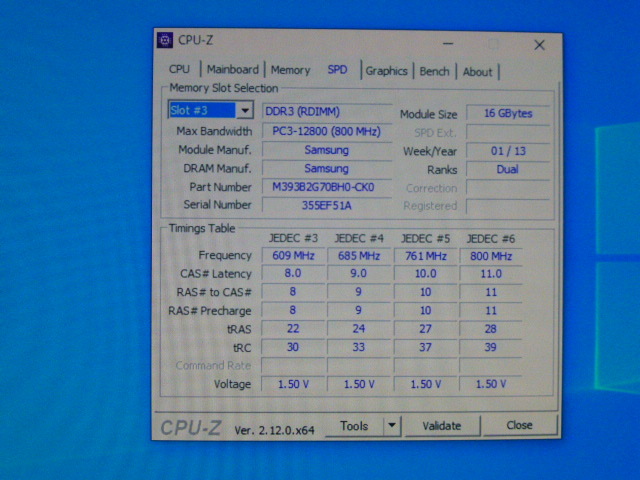Open the Bench tab

(x=434, y=71)
